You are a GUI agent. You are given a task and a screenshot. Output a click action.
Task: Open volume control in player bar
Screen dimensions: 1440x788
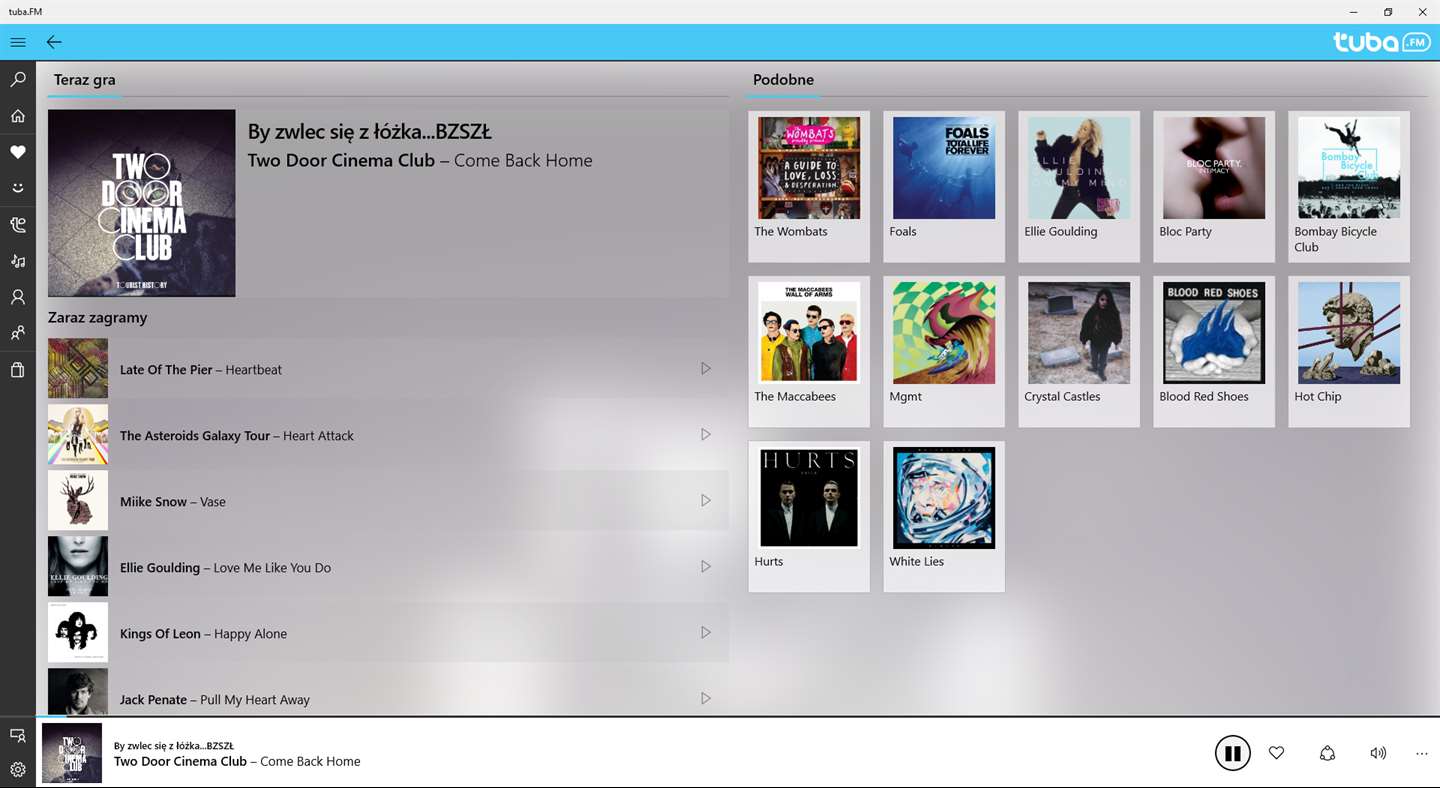(x=1378, y=753)
